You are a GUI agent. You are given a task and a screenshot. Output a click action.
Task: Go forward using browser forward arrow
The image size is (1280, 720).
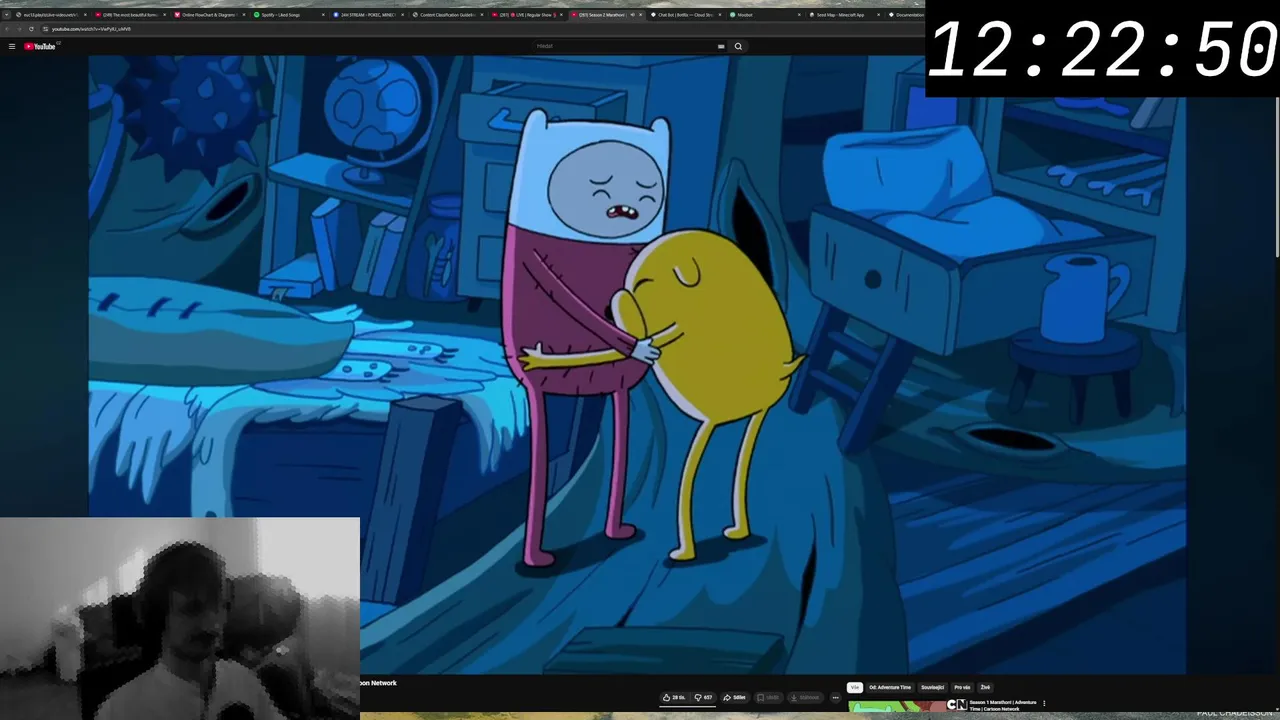pos(19,29)
